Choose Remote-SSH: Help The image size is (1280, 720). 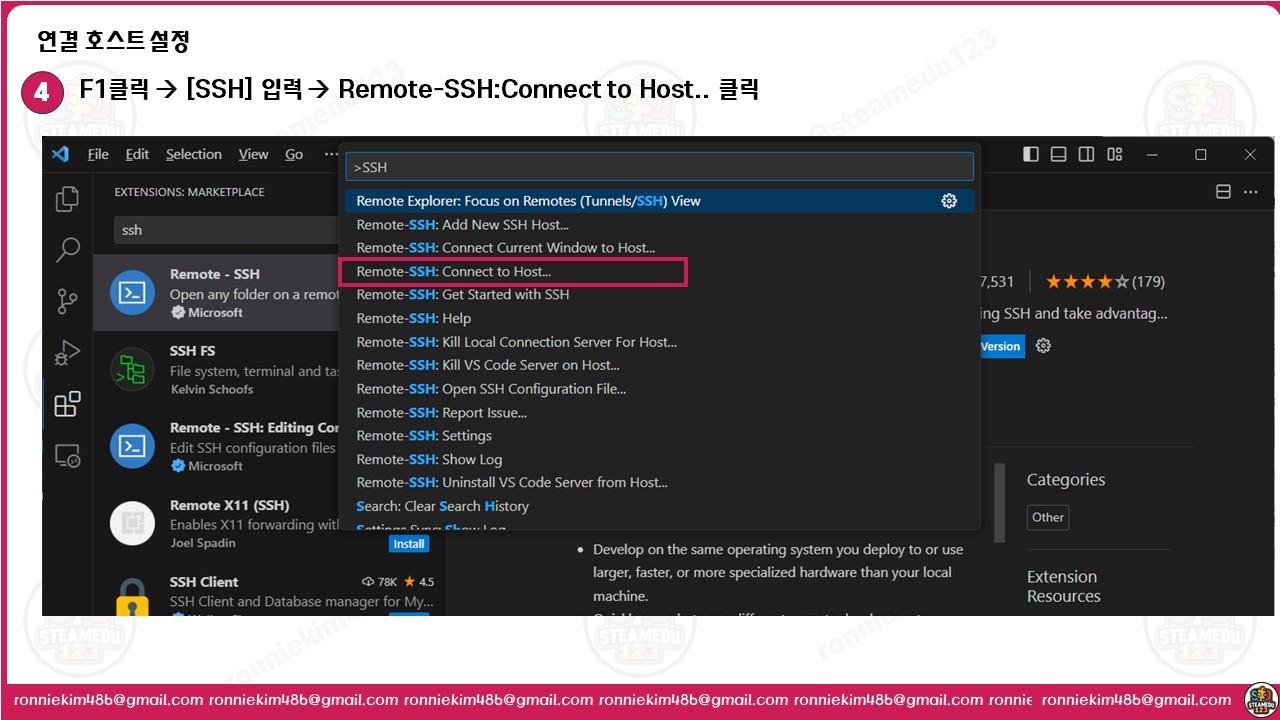tap(660, 318)
